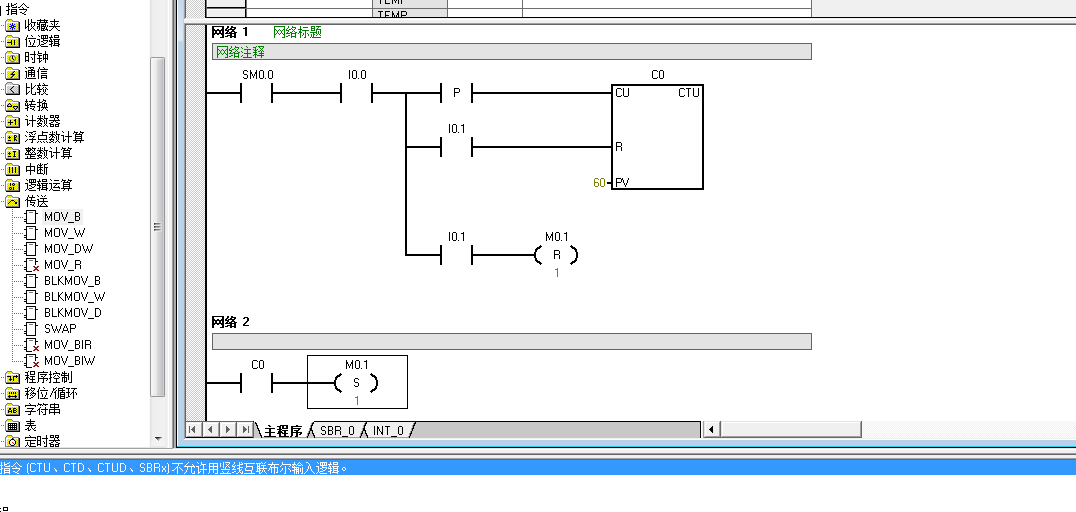The height and width of the screenshot is (512, 1076).
Task: Jump to last tab with navigation arrow
Action: pos(246,430)
